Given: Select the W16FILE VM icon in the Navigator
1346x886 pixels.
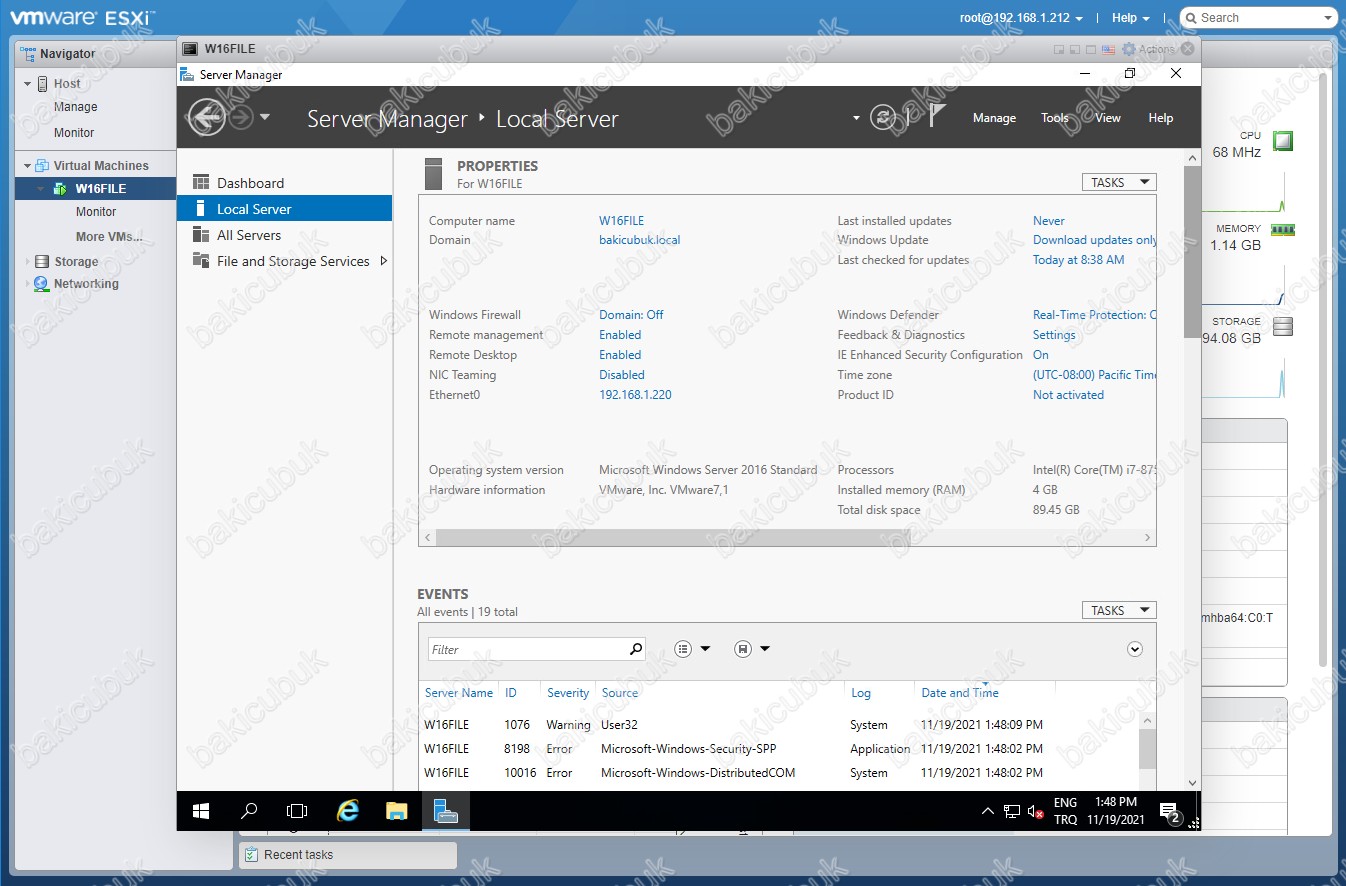Looking at the screenshot, I should click(x=60, y=189).
